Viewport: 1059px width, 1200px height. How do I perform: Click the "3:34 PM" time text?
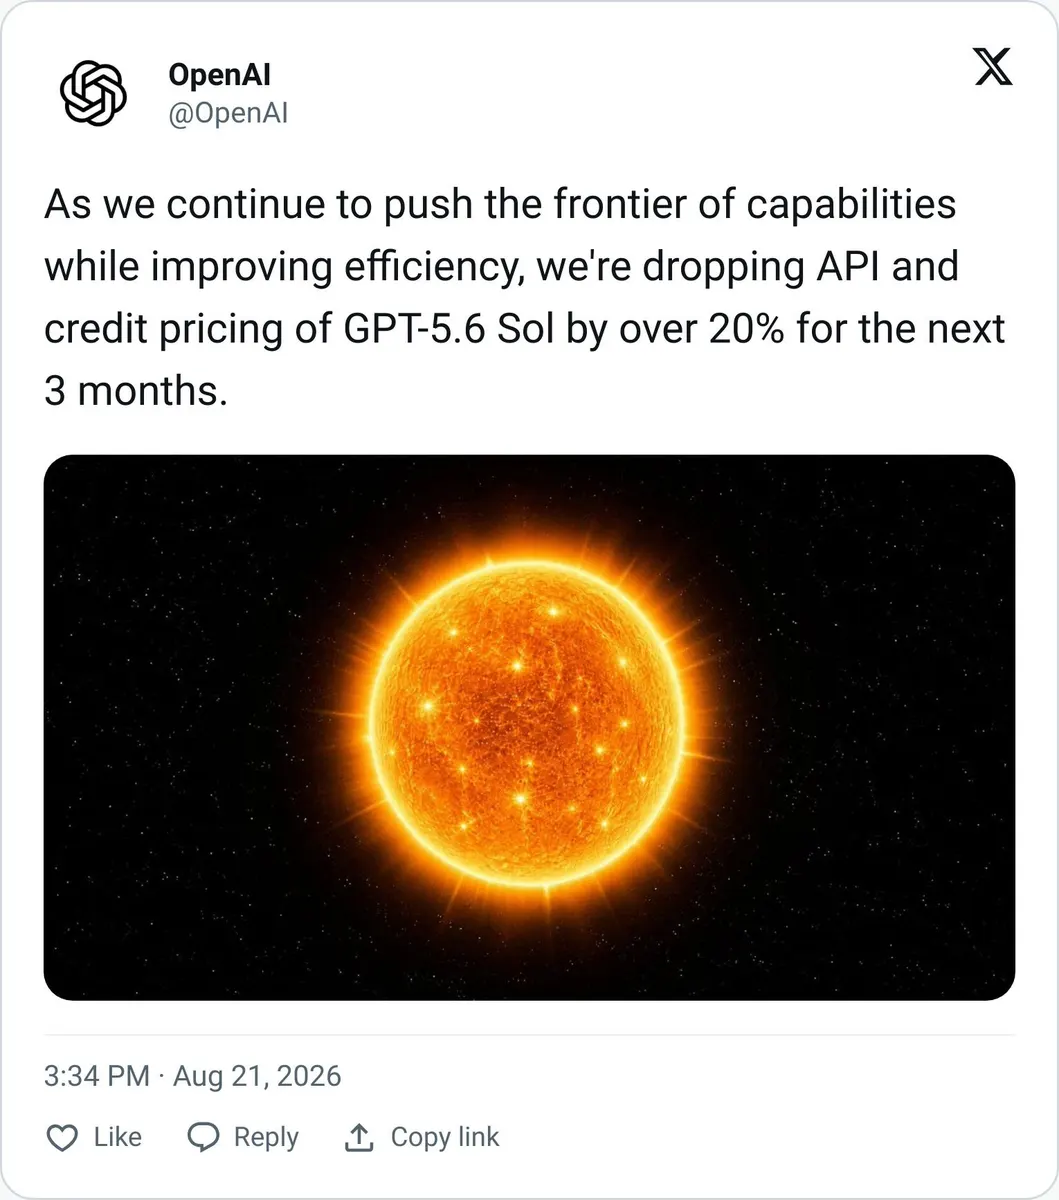(97, 1076)
